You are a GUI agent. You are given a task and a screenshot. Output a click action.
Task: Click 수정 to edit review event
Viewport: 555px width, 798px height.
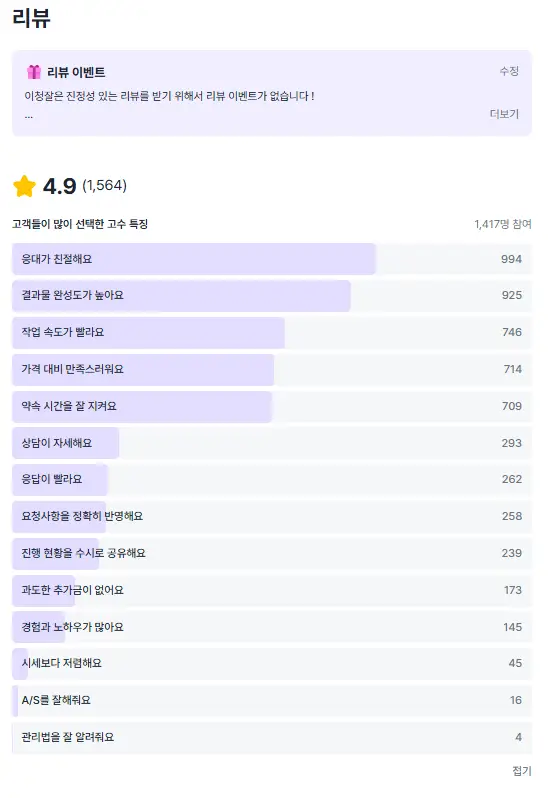(x=509, y=71)
